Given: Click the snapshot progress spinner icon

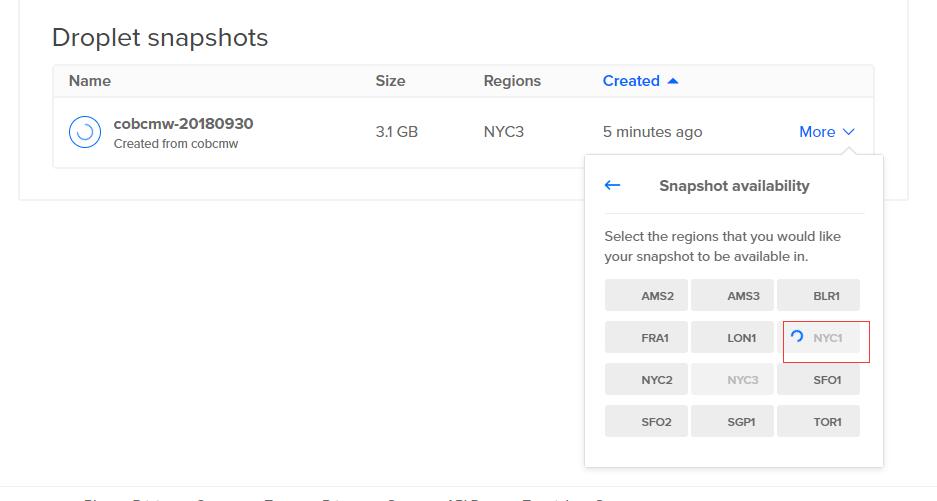Looking at the screenshot, I should pyautogui.click(x=85, y=132).
